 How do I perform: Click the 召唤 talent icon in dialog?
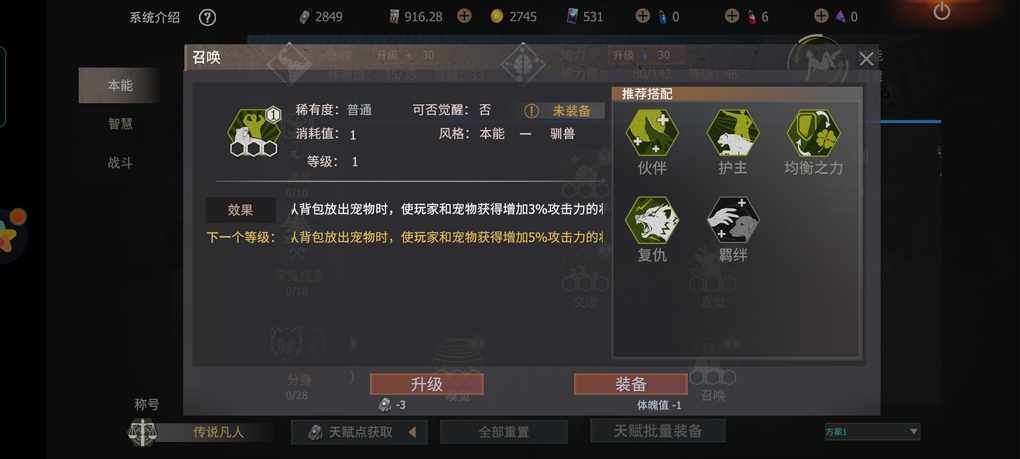pos(254,132)
